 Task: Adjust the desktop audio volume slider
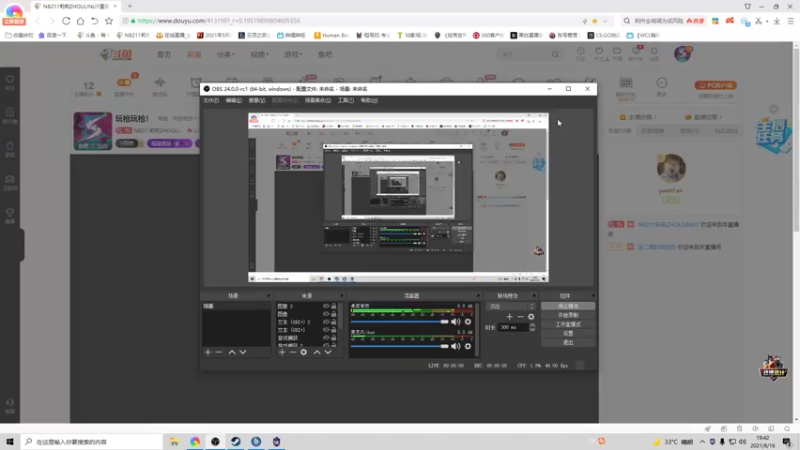pos(399,321)
